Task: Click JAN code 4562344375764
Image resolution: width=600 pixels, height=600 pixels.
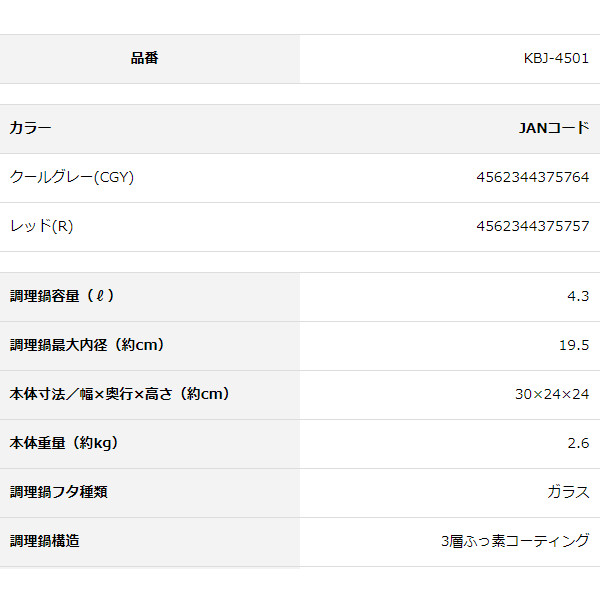Action: [x=533, y=177]
